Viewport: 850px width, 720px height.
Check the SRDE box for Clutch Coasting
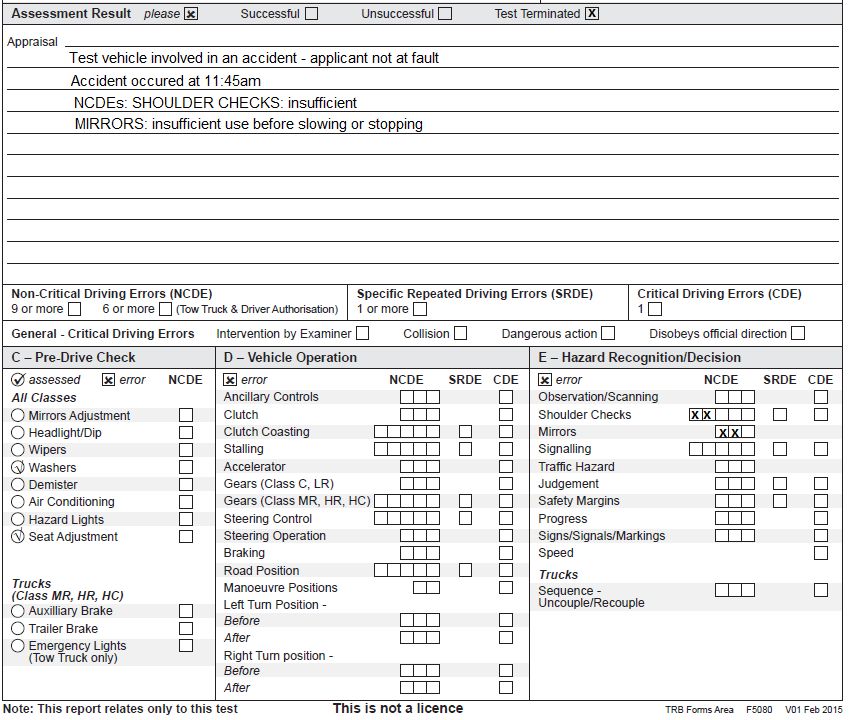pyautogui.click(x=465, y=432)
